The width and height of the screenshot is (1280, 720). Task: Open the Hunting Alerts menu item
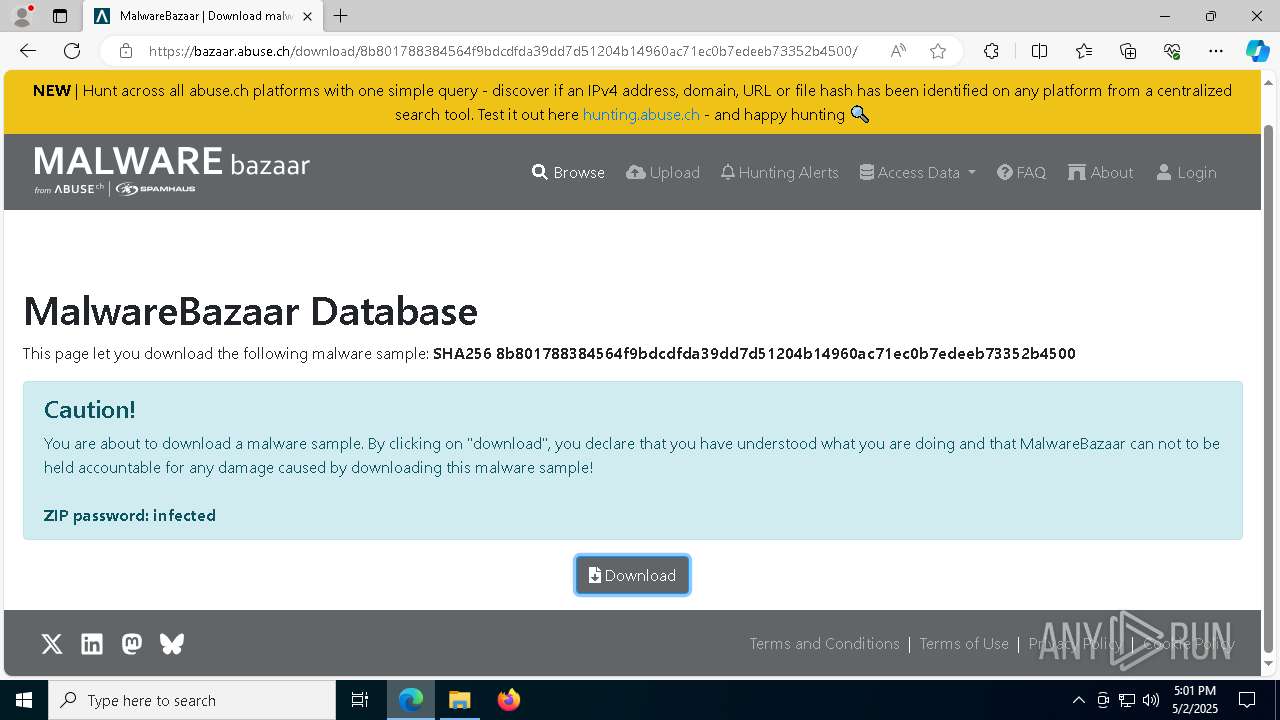[x=780, y=172]
